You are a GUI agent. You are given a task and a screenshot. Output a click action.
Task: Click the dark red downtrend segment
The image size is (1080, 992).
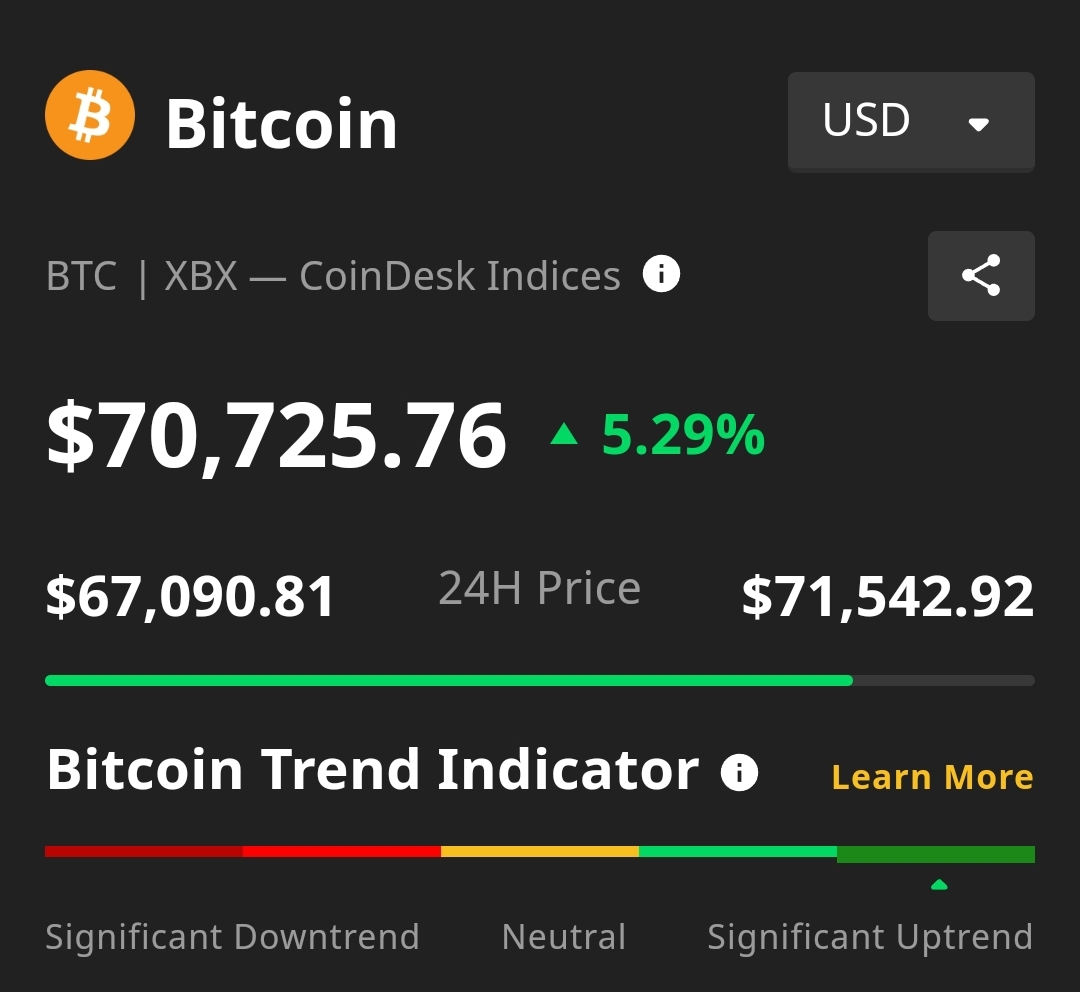(x=143, y=852)
